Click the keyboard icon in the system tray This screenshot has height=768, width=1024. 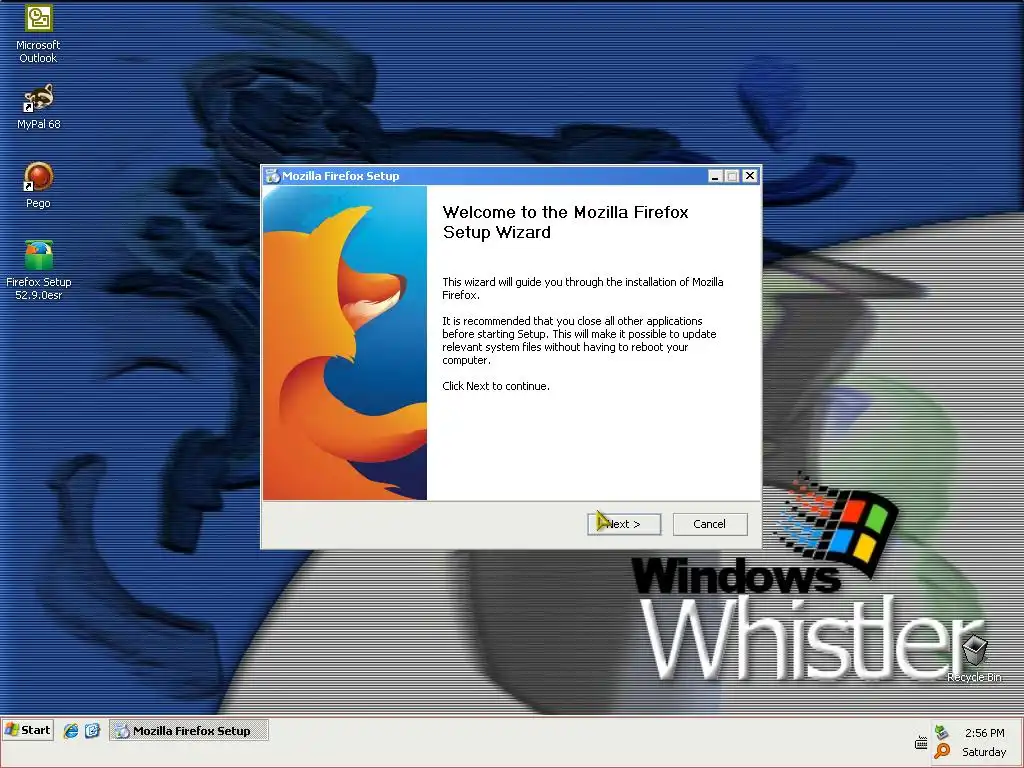[921, 743]
